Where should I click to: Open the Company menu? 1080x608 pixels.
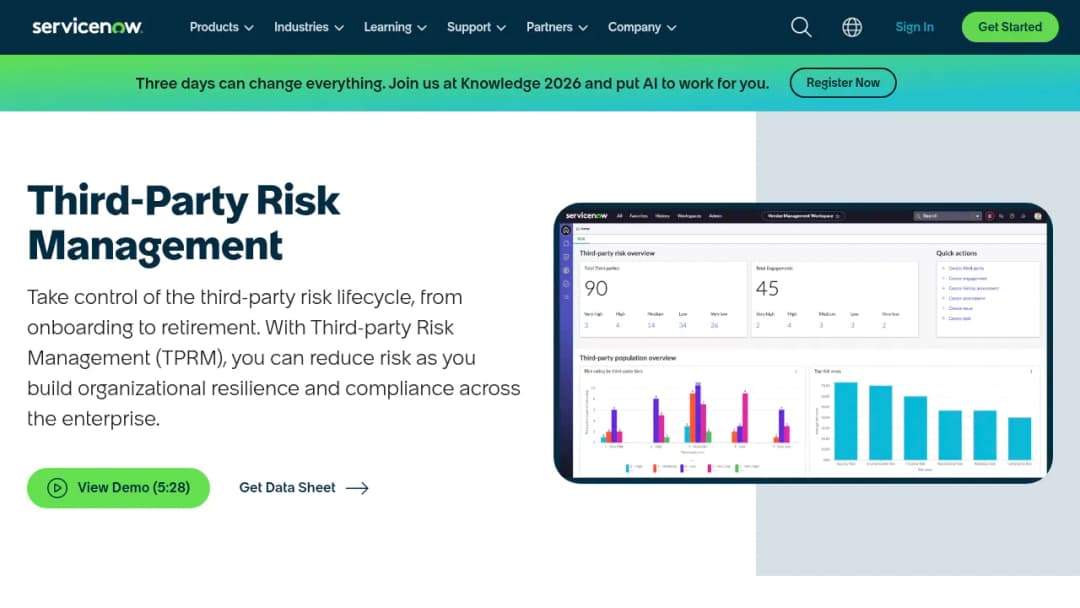point(642,27)
